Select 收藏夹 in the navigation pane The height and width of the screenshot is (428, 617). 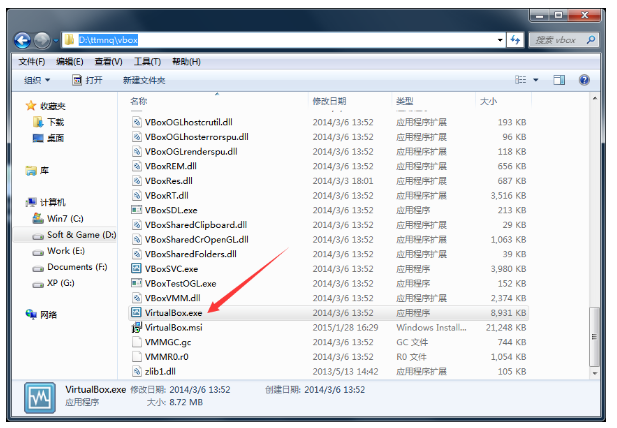coord(46,106)
